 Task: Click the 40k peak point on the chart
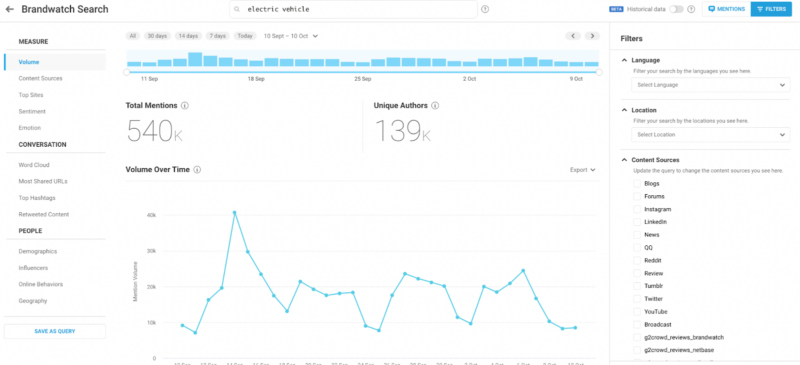(x=234, y=212)
